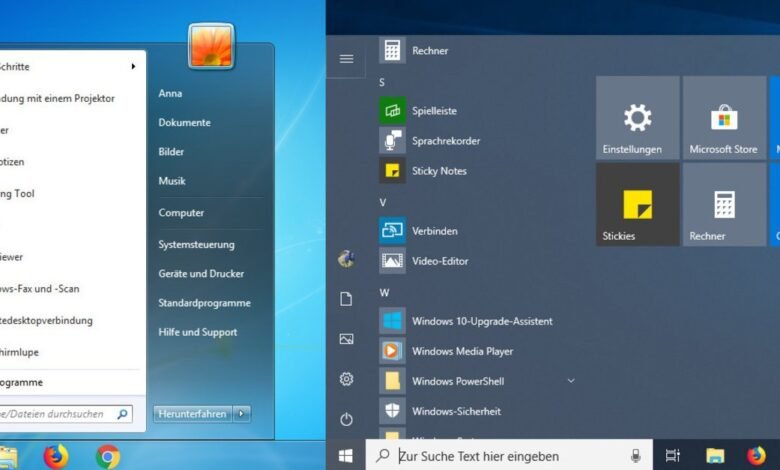
Task: Launch Verbinden app icon
Action: click(x=392, y=231)
